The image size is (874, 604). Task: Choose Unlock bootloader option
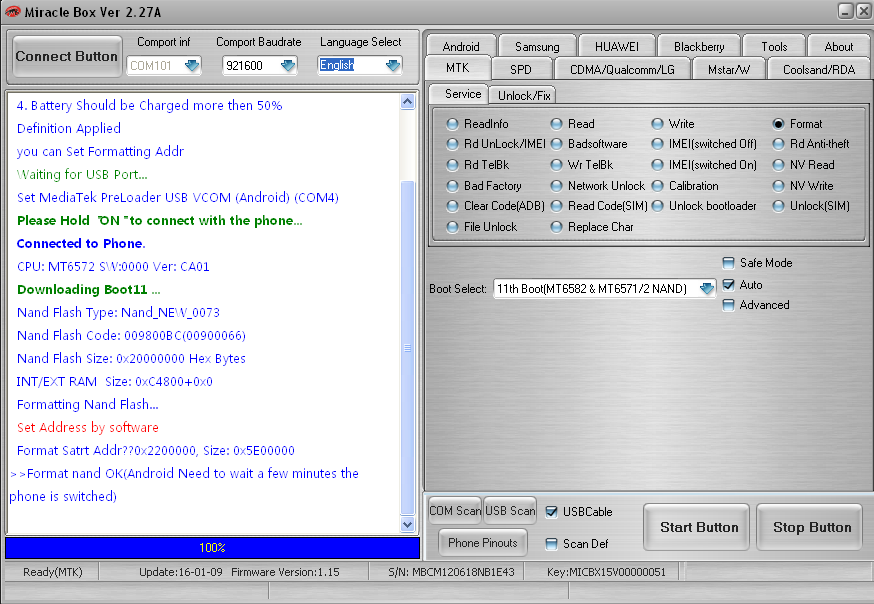tap(705, 206)
